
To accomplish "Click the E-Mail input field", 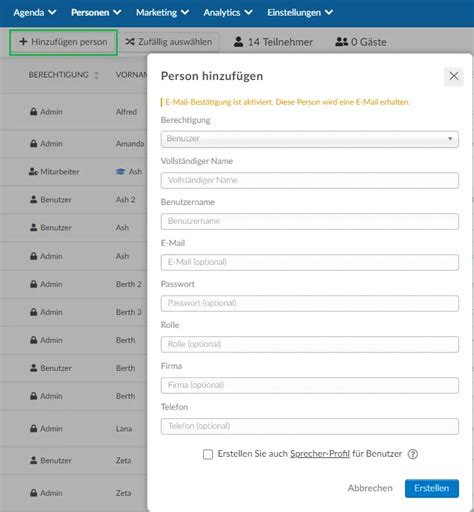I will click(310, 262).
